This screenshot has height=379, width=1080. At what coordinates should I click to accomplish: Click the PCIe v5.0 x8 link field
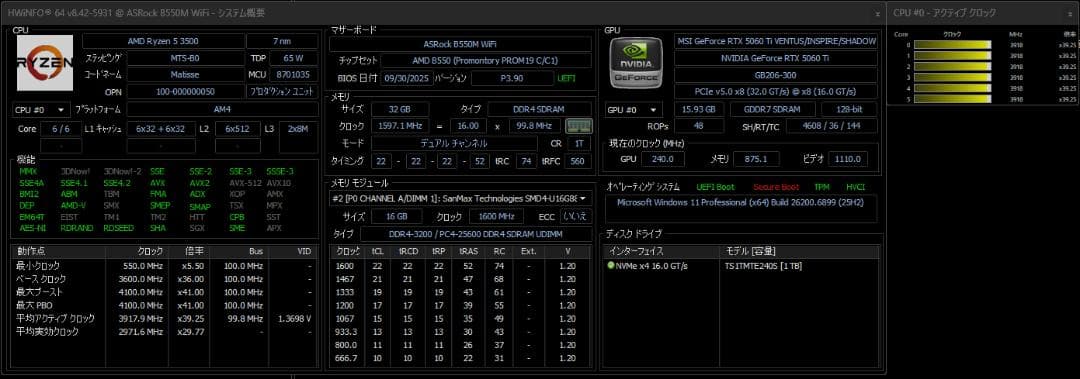click(x=776, y=91)
